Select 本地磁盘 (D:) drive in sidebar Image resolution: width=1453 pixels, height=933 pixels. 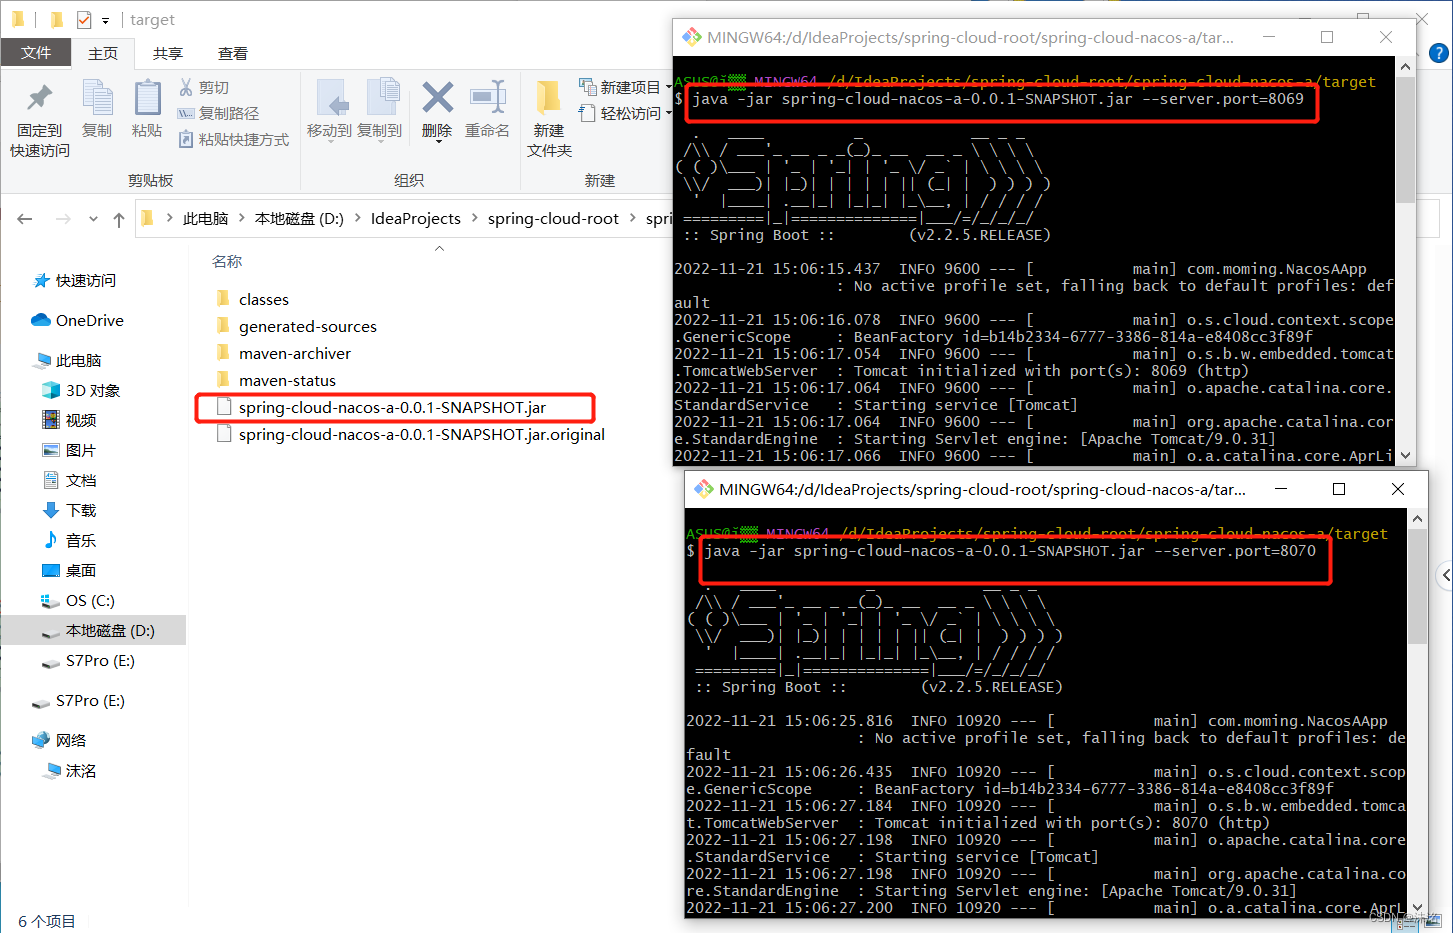point(93,630)
